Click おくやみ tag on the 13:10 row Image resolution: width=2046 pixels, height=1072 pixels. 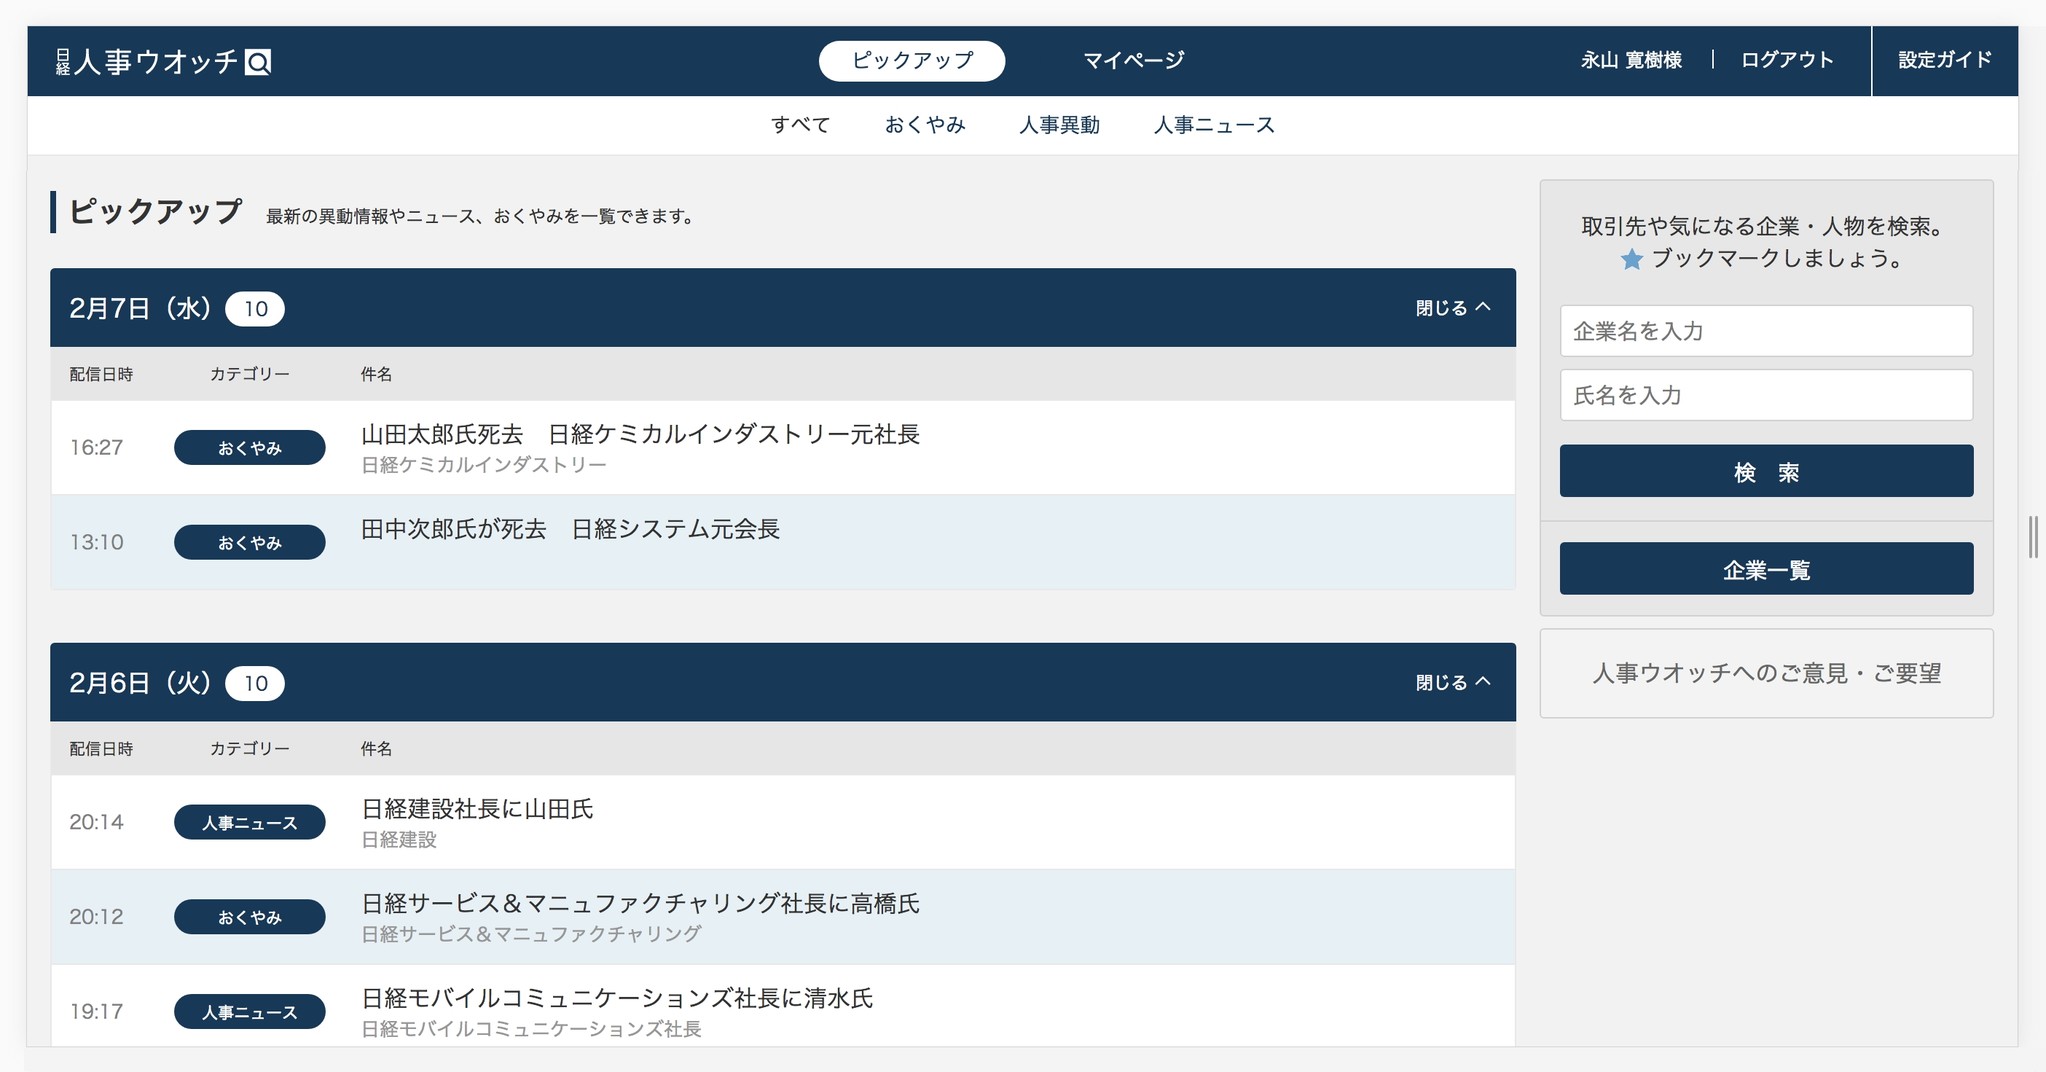click(x=250, y=542)
